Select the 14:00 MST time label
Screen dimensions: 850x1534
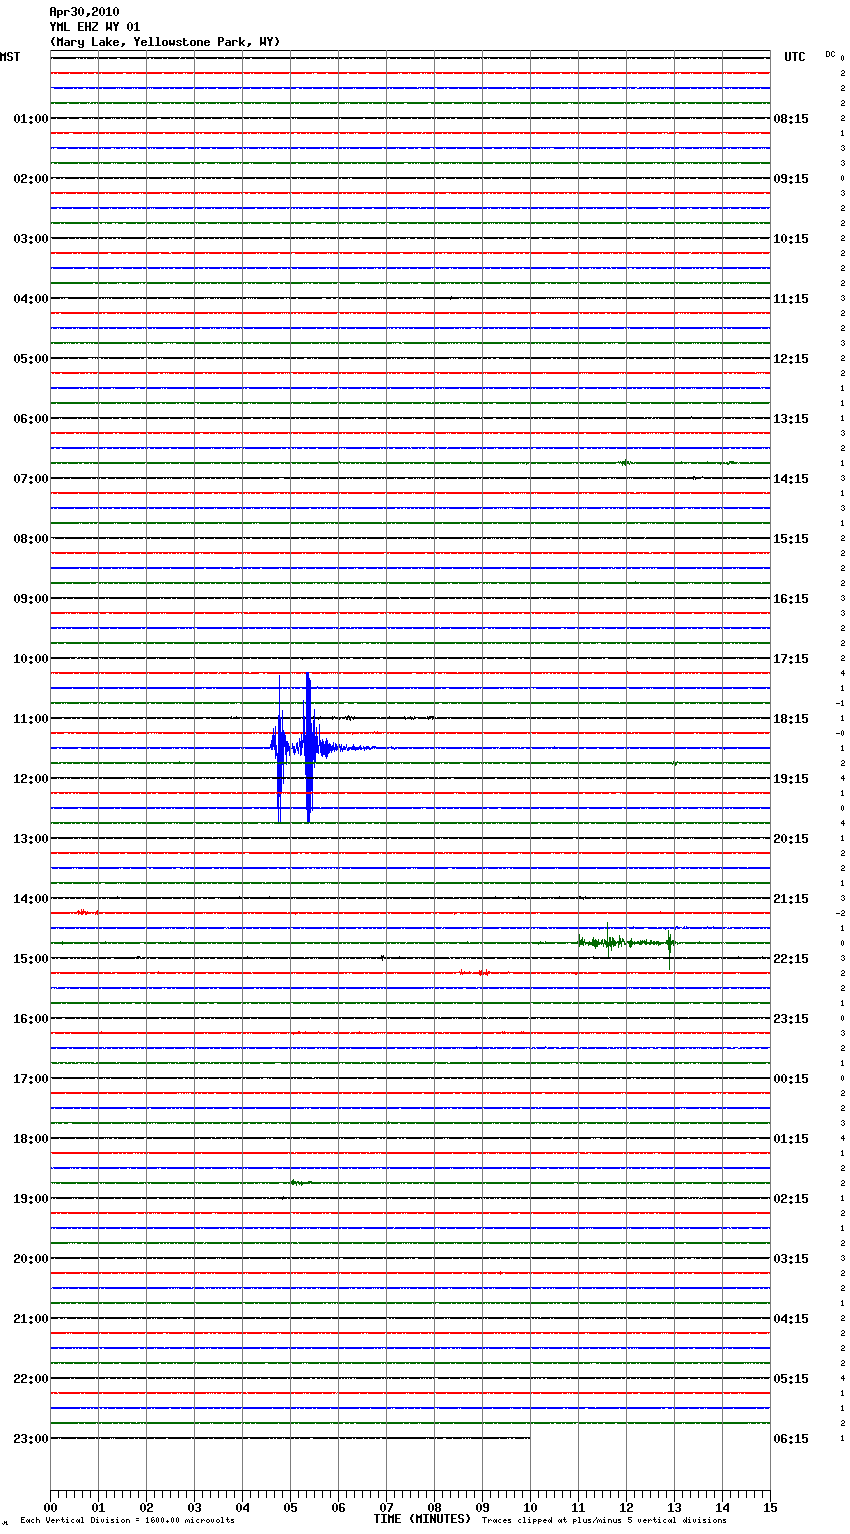coord(30,899)
